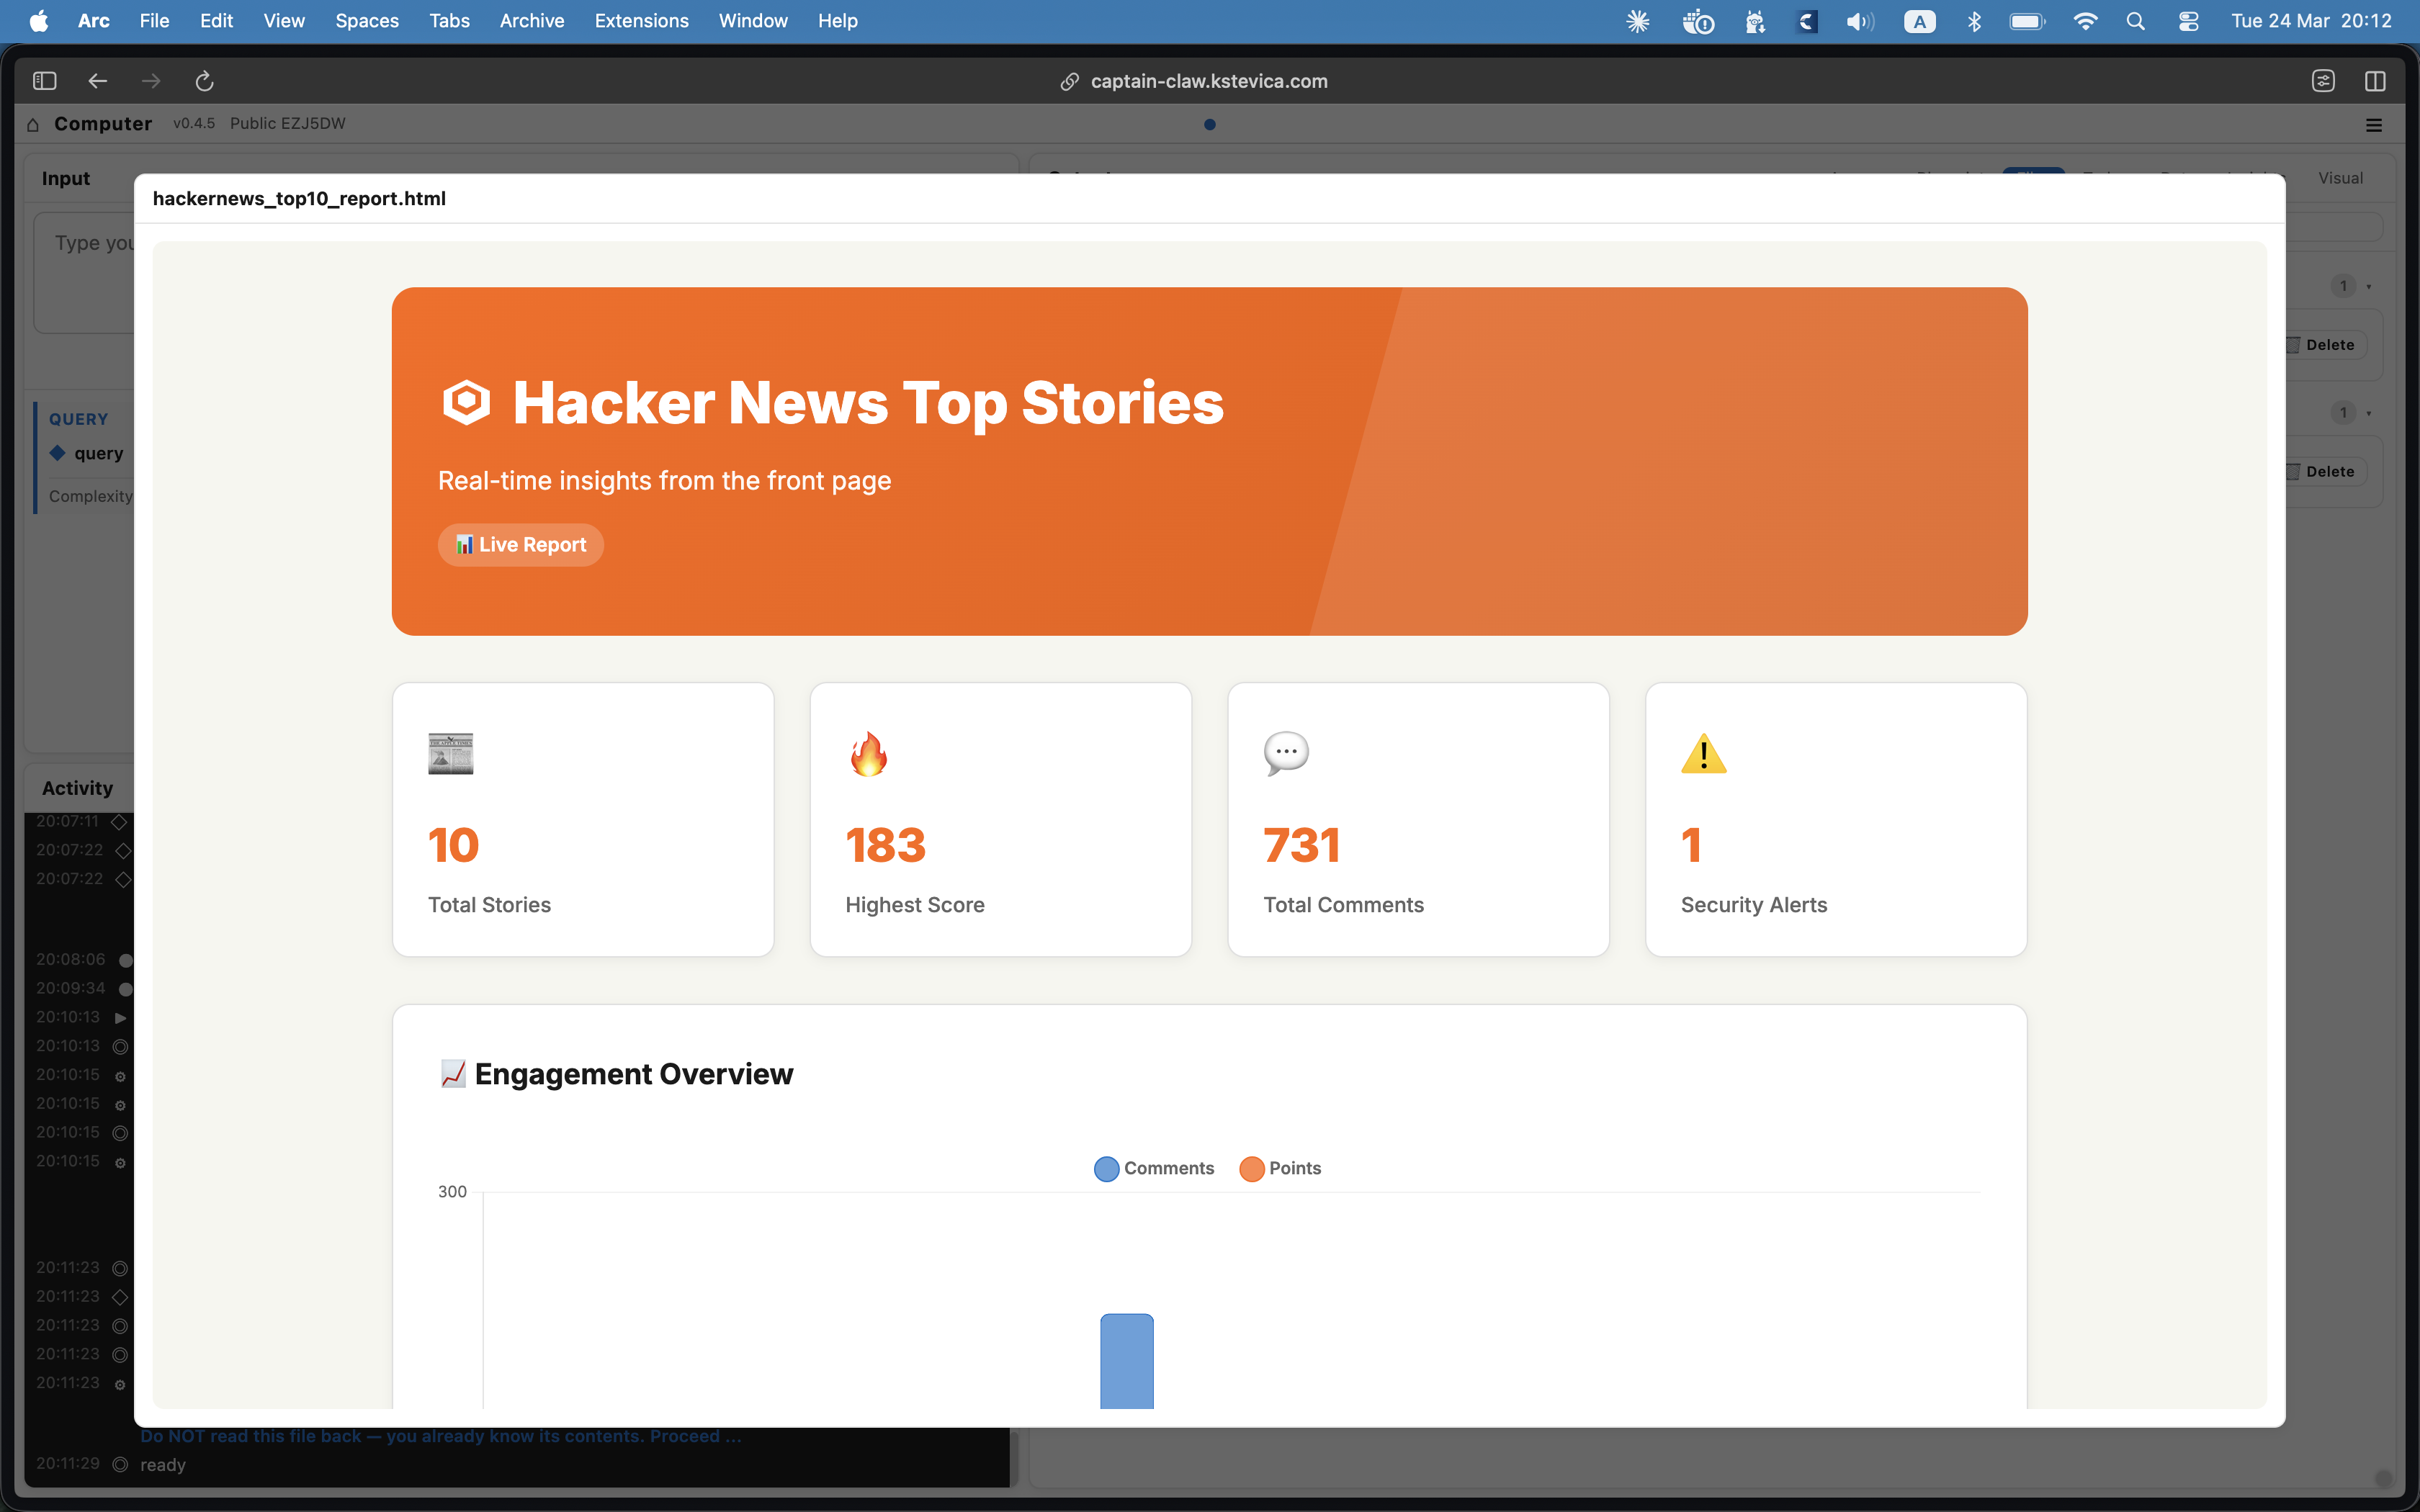Click the Security Alerts label
This screenshot has width=2420, height=1512.
click(x=1754, y=905)
